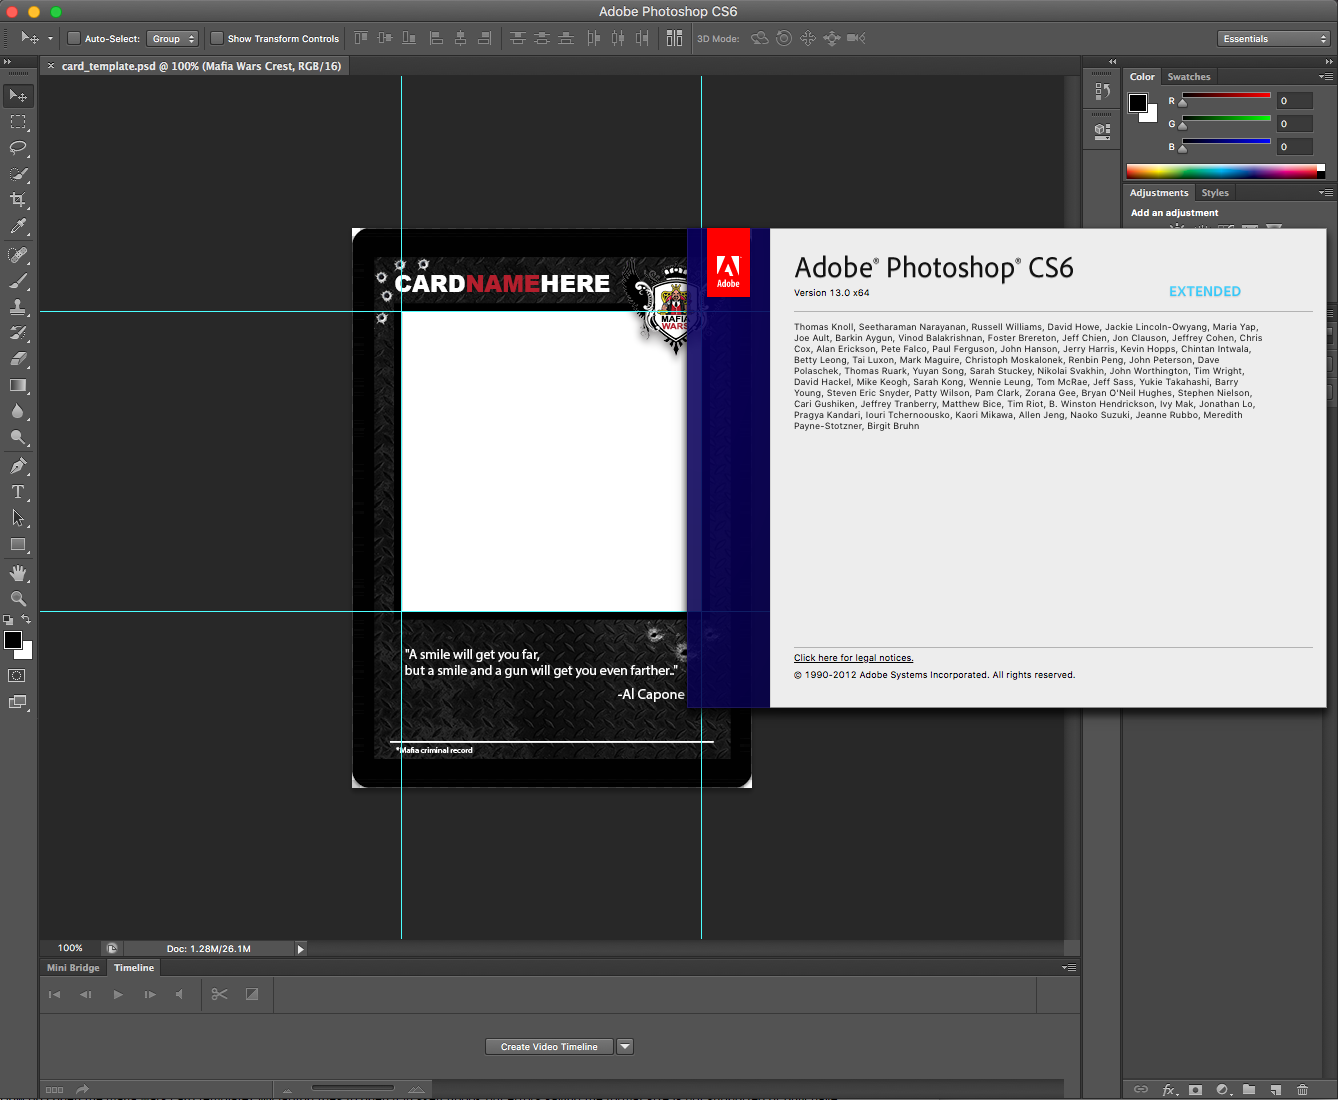Select the History Brush tool

(x=18, y=333)
